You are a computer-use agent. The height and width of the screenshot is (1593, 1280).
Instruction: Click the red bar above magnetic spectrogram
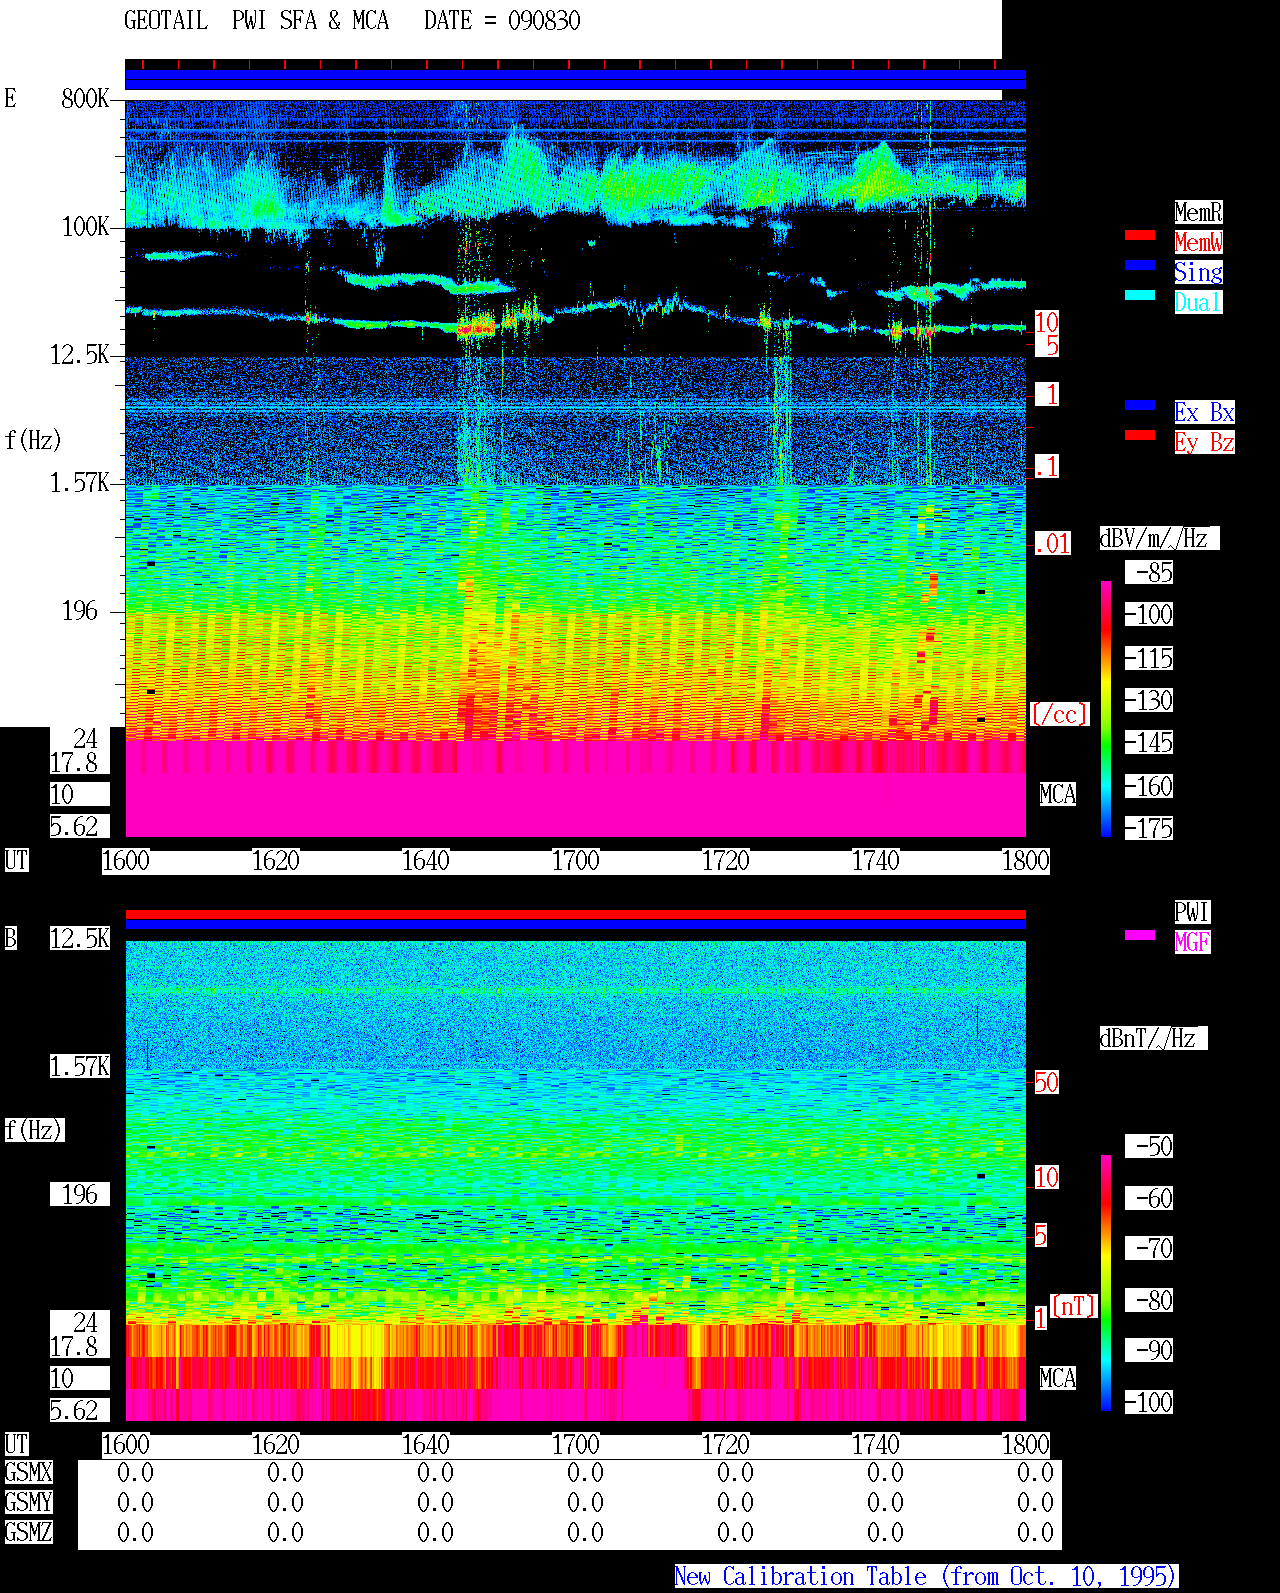tap(575, 914)
